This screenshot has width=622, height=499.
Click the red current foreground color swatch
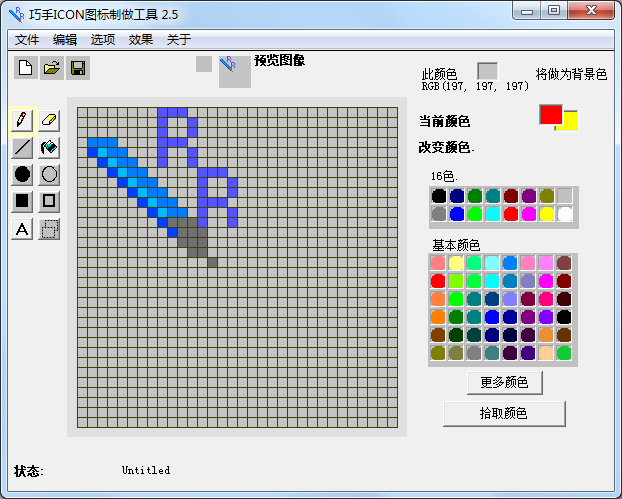pos(550,114)
